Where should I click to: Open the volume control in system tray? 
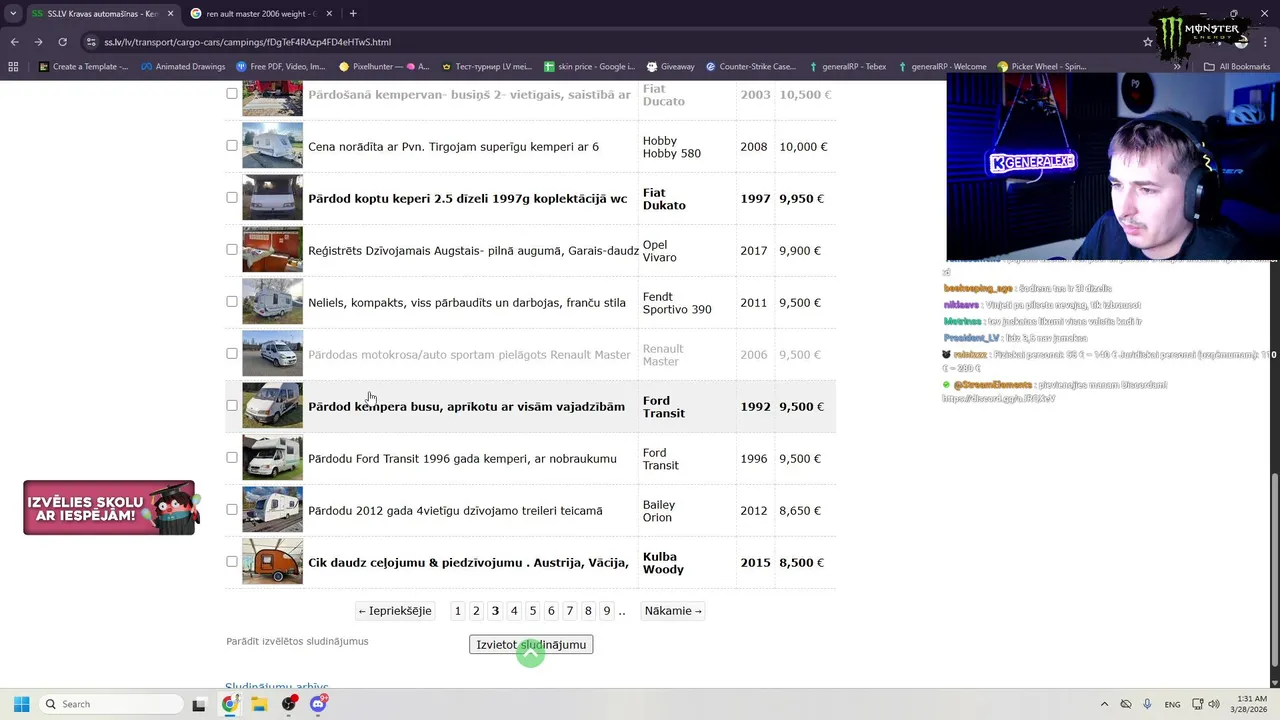[x=1214, y=704]
